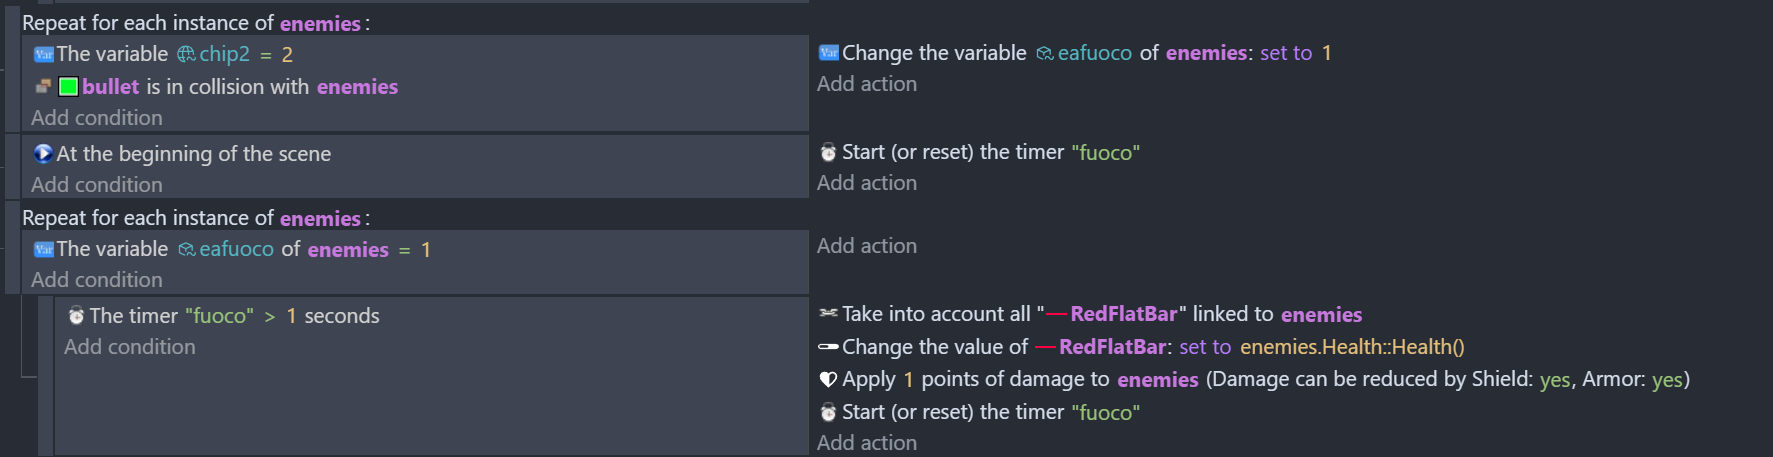Click Add condition under the bullet collision condition
This screenshot has width=1773, height=457.
pyautogui.click(x=97, y=118)
